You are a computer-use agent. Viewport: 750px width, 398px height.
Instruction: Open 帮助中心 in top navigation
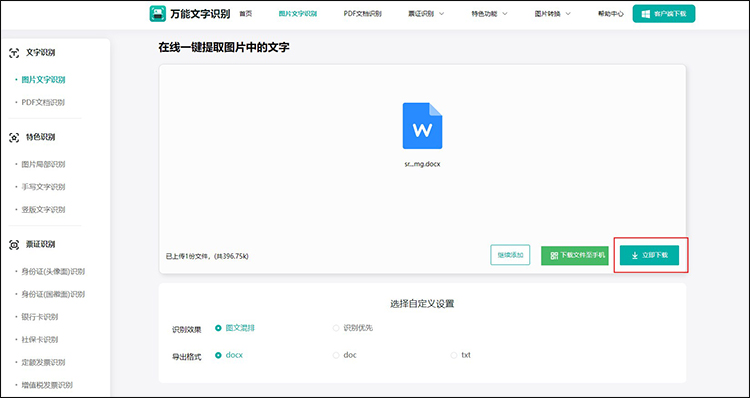click(x=611, y=14)
